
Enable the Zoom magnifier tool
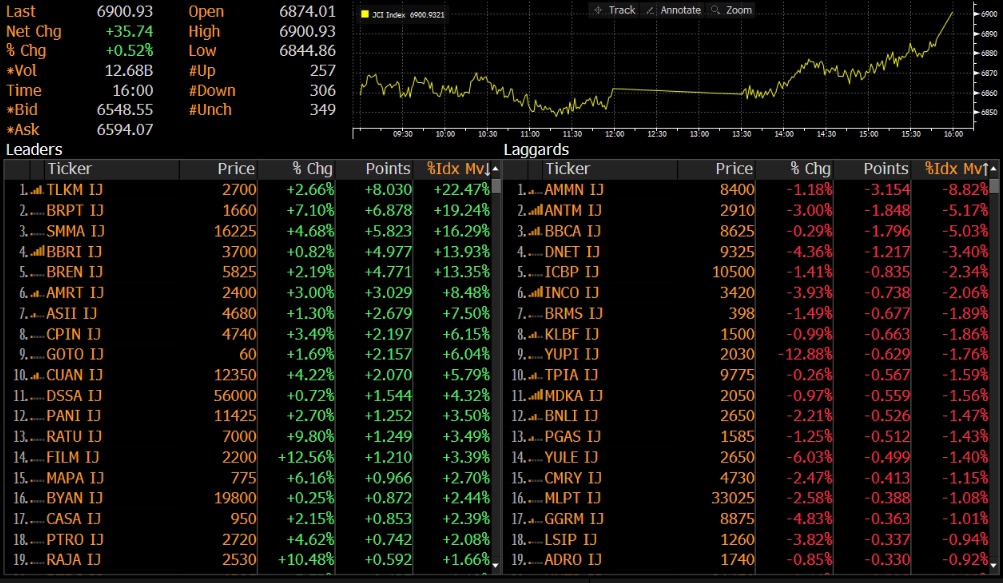731,10
